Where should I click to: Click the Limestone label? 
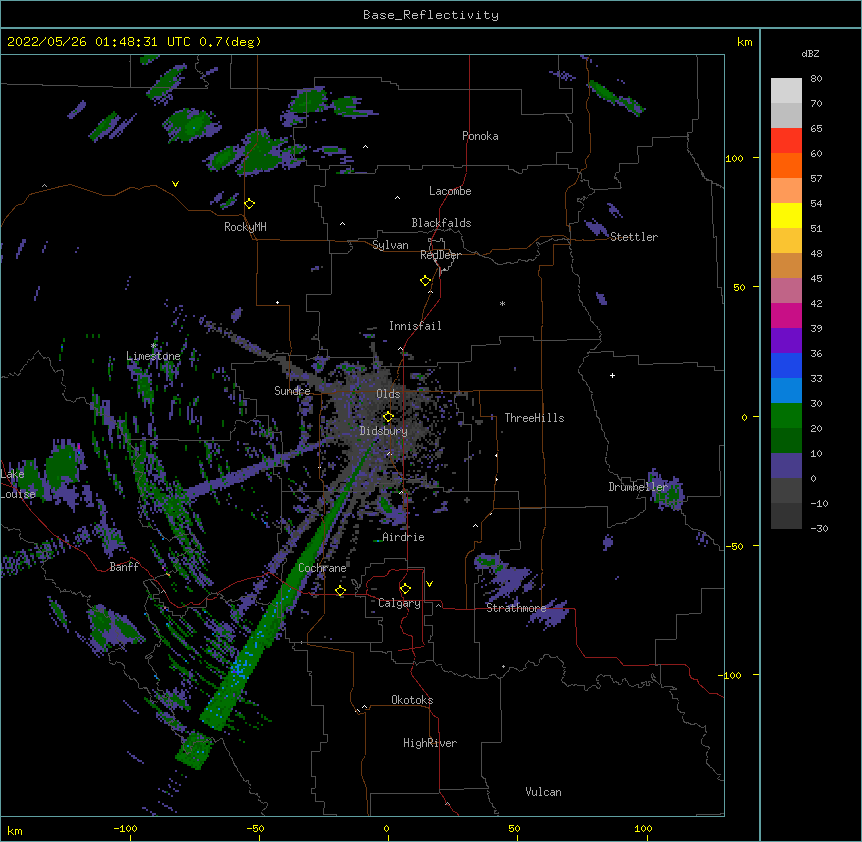(x=153, y=356)
